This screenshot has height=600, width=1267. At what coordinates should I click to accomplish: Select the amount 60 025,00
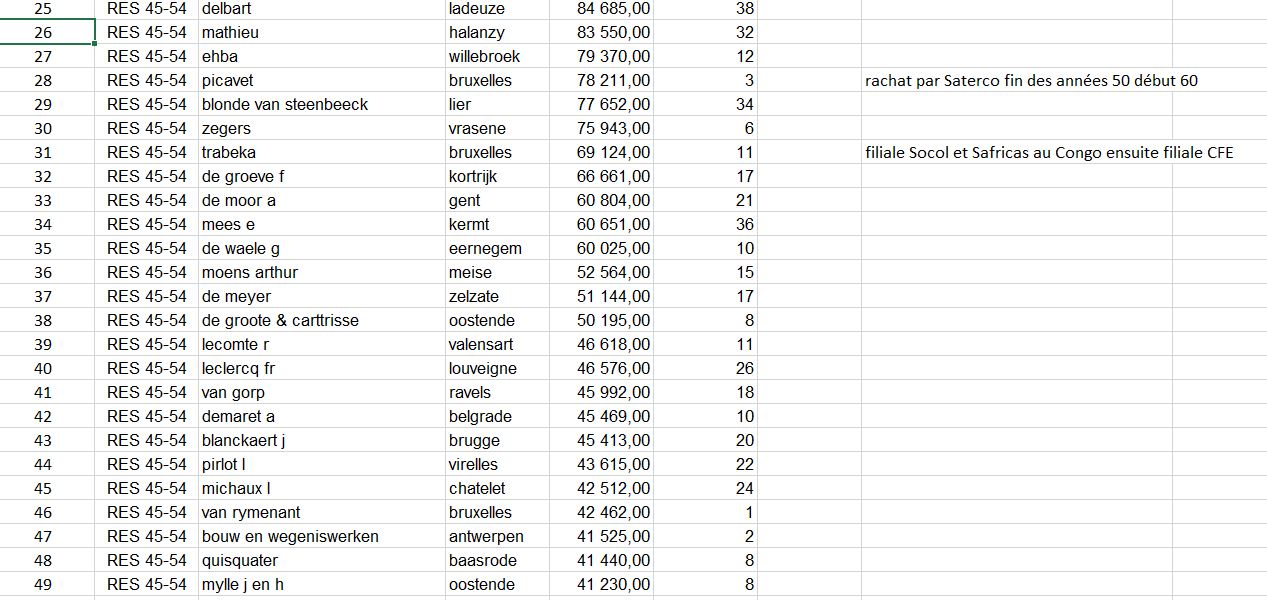pyautogui.click(x=613, y=248)
